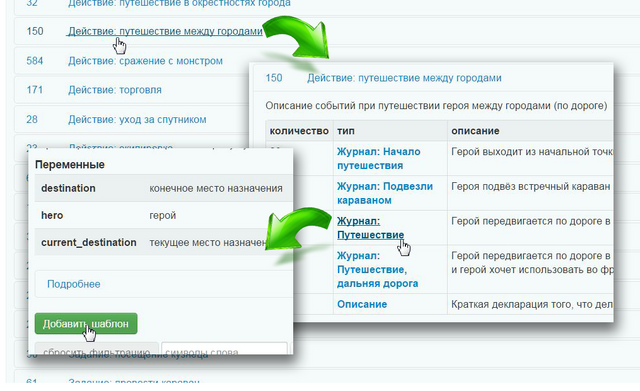Open link 'Действие: торговля'
Viewport: 640px width, 391px height.
115,90
